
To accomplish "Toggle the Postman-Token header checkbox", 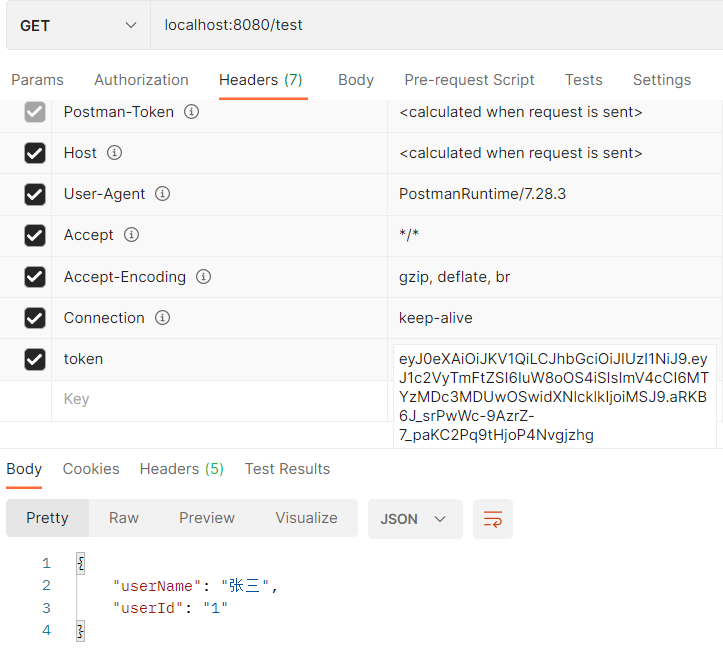I will tap(35, 112).
